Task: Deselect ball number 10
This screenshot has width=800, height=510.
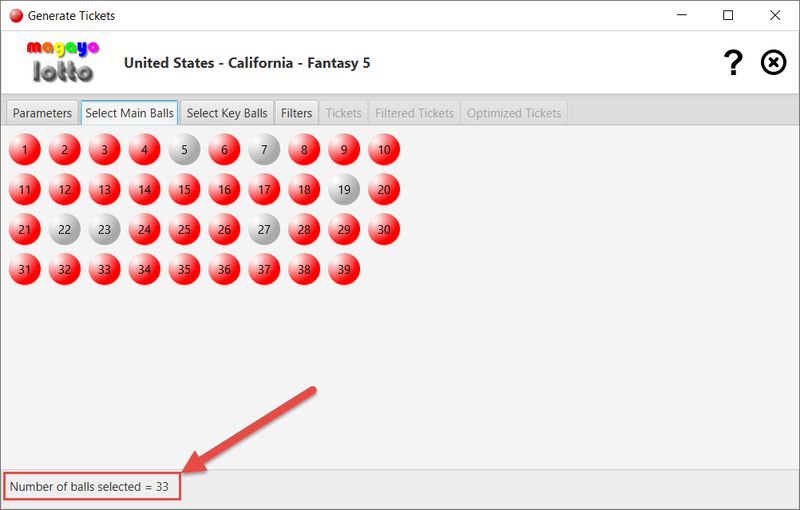Action: click(384, 149)
